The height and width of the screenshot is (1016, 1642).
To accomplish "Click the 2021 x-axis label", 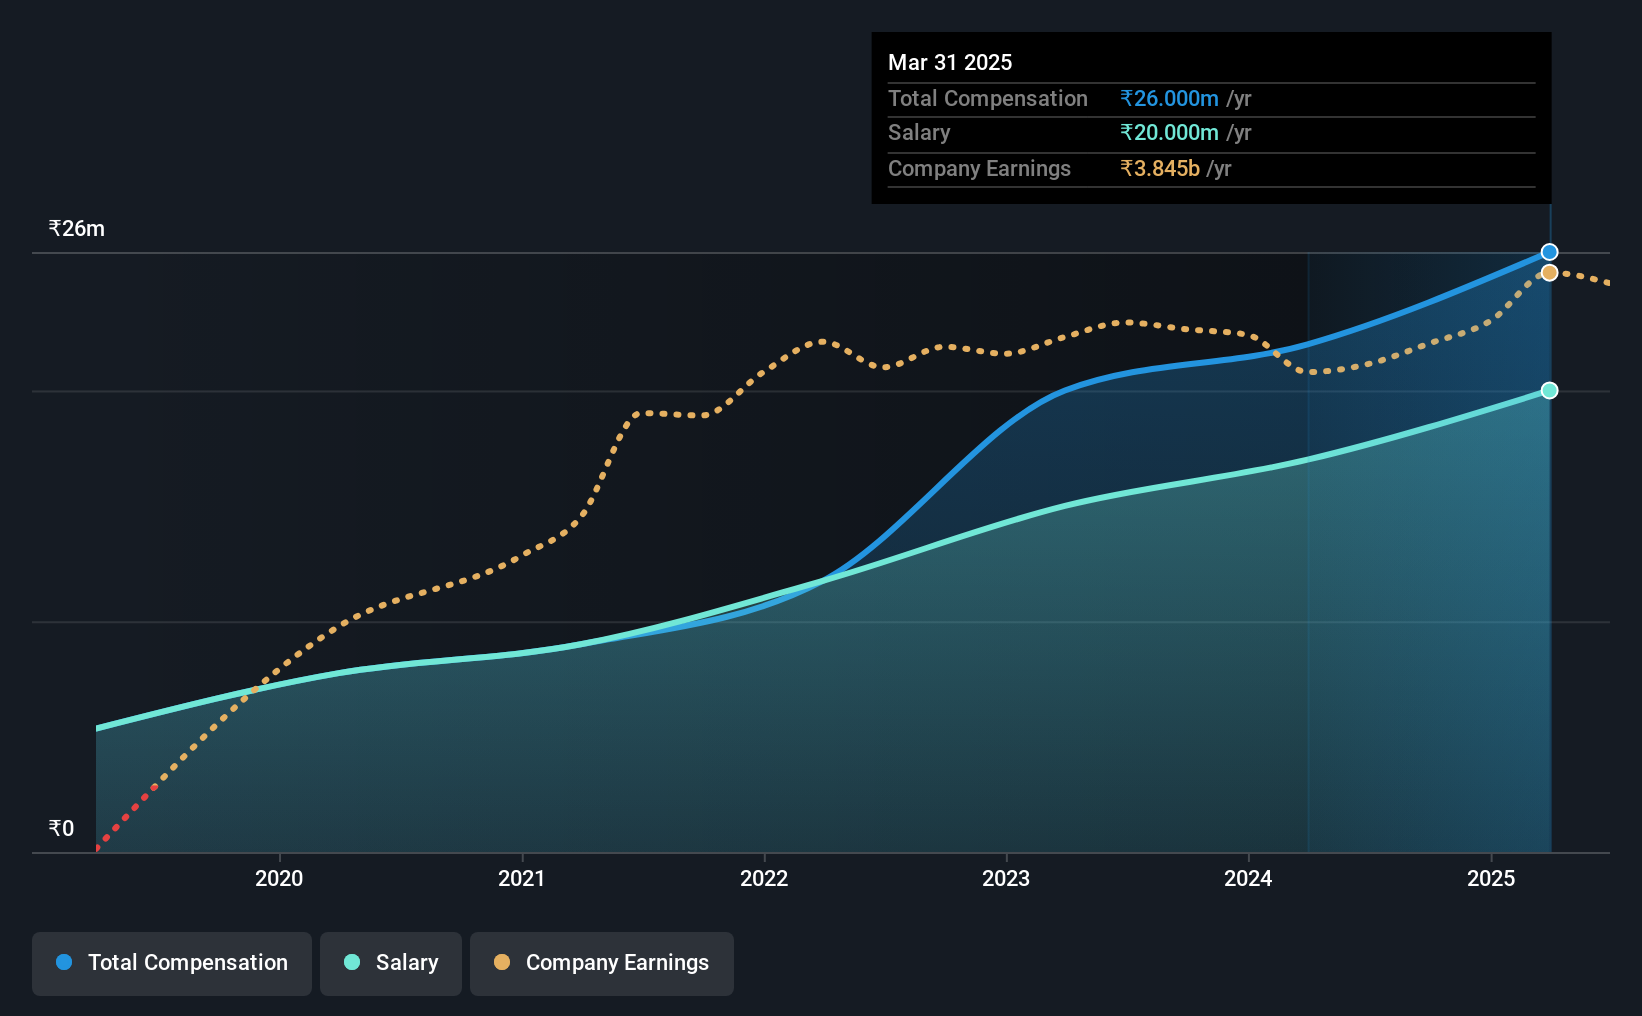I will (522, 878).
